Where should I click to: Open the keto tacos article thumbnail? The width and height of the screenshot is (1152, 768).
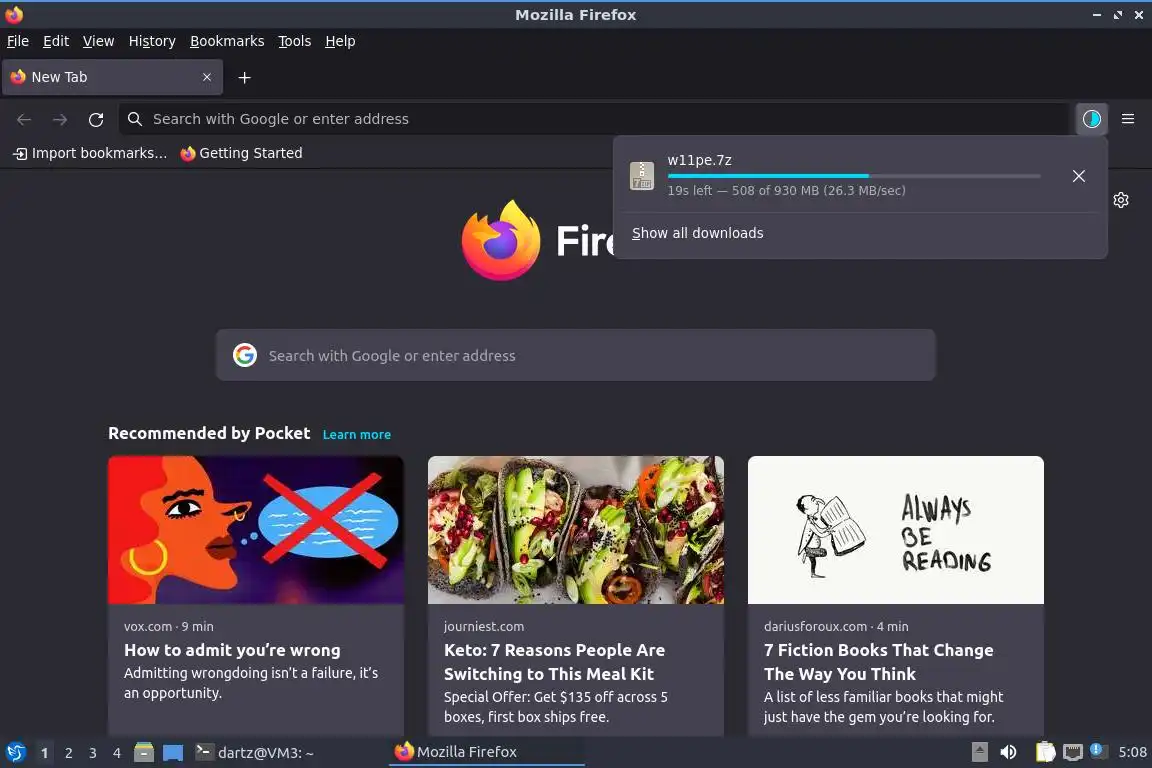tap(575, 530)
